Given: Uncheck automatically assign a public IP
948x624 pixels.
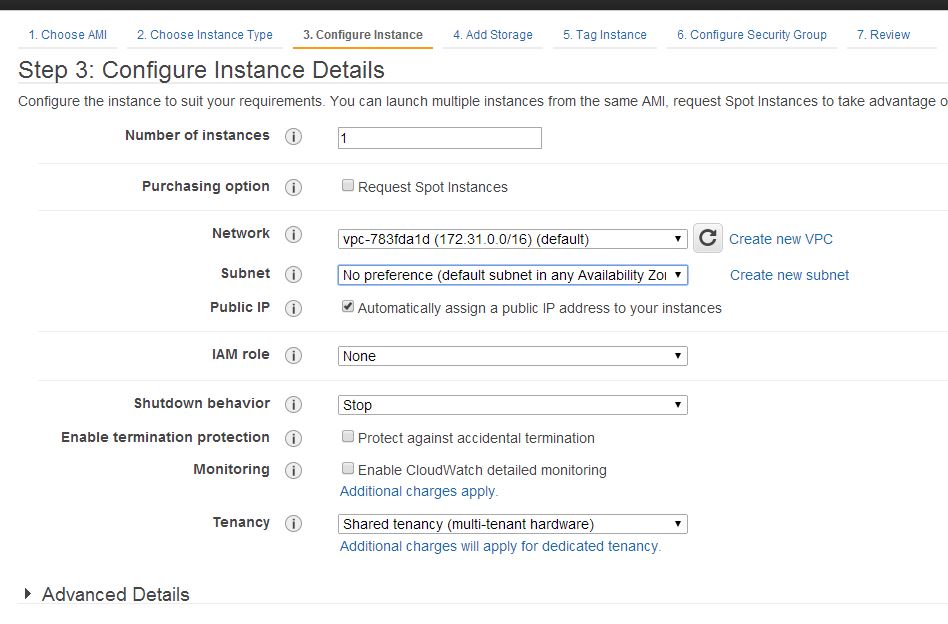Looking at the screenshot, I should click(x=348, y=307).
